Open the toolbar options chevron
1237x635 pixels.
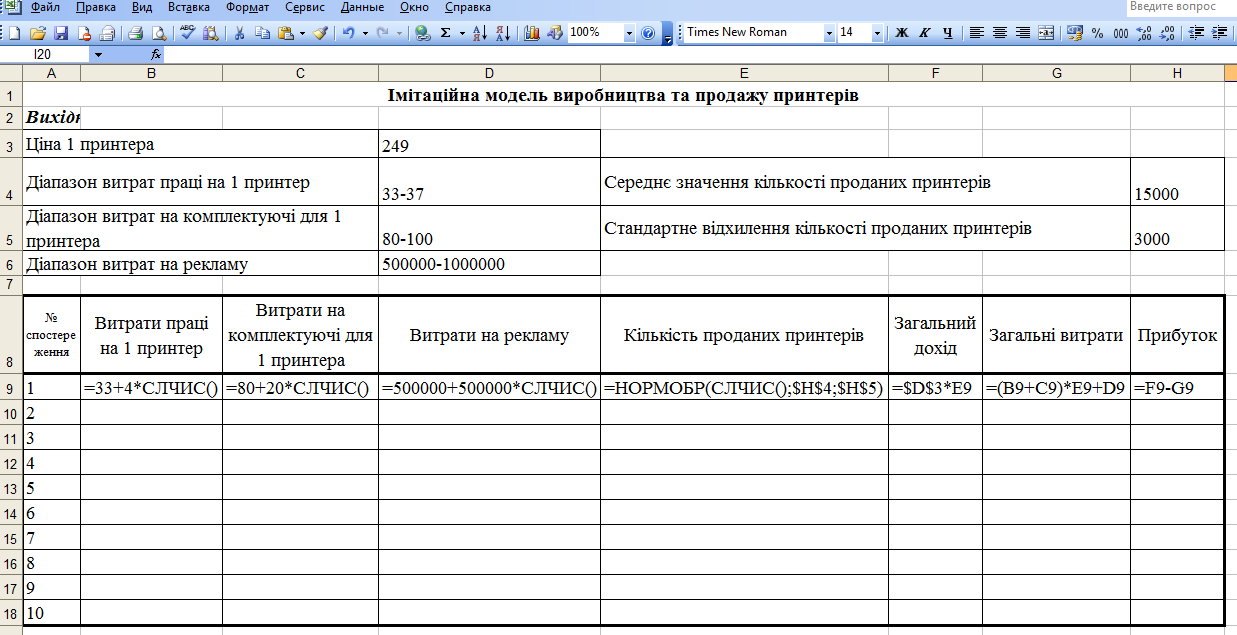pos(667,33)
